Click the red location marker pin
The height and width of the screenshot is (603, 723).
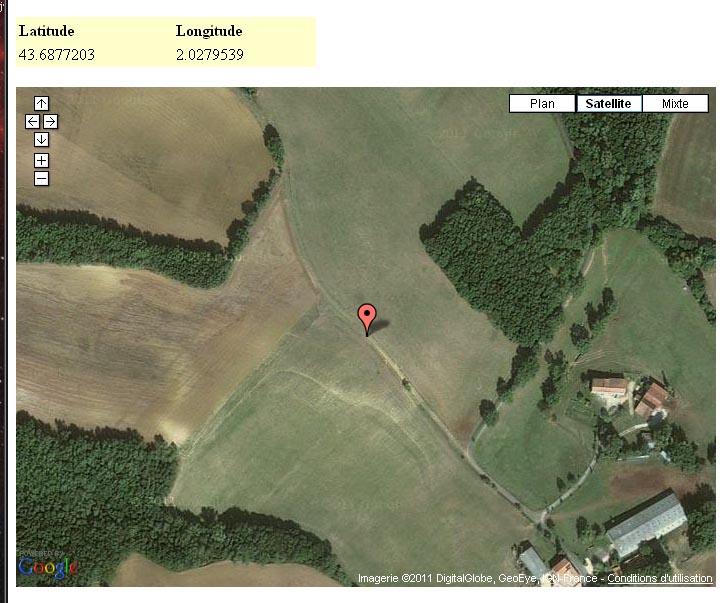[367, 319]
